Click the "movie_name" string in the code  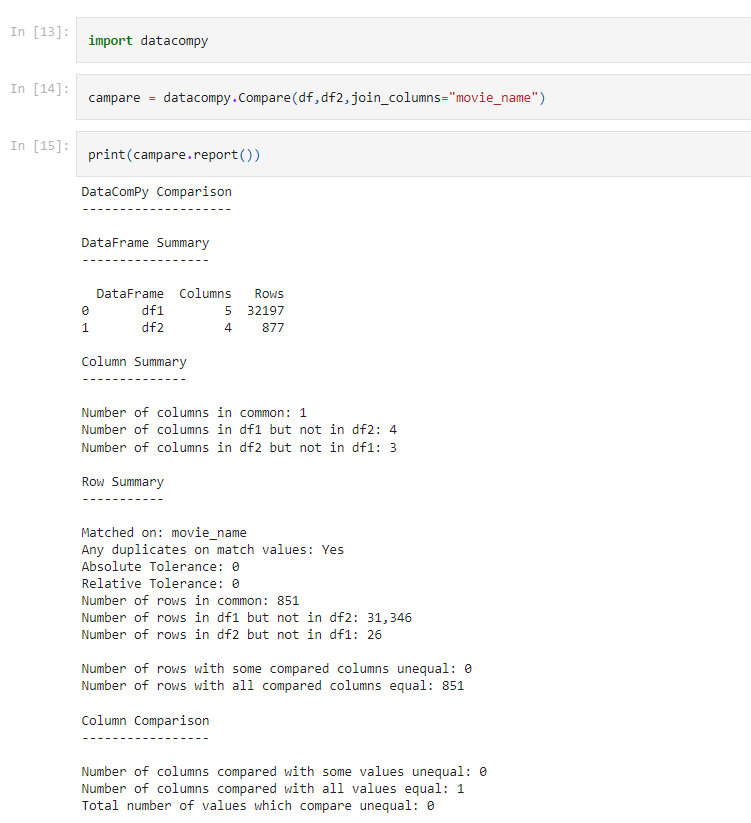tap(493, 98)
